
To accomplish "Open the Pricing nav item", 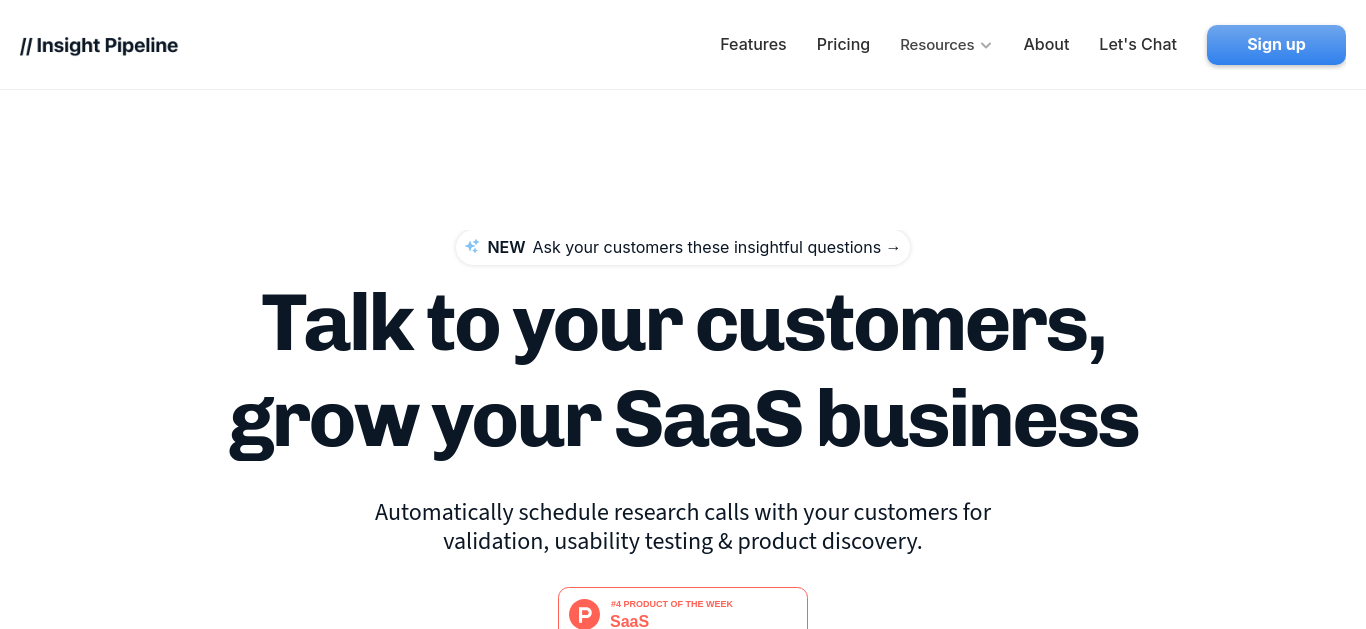I will click(x=843, y=45).
